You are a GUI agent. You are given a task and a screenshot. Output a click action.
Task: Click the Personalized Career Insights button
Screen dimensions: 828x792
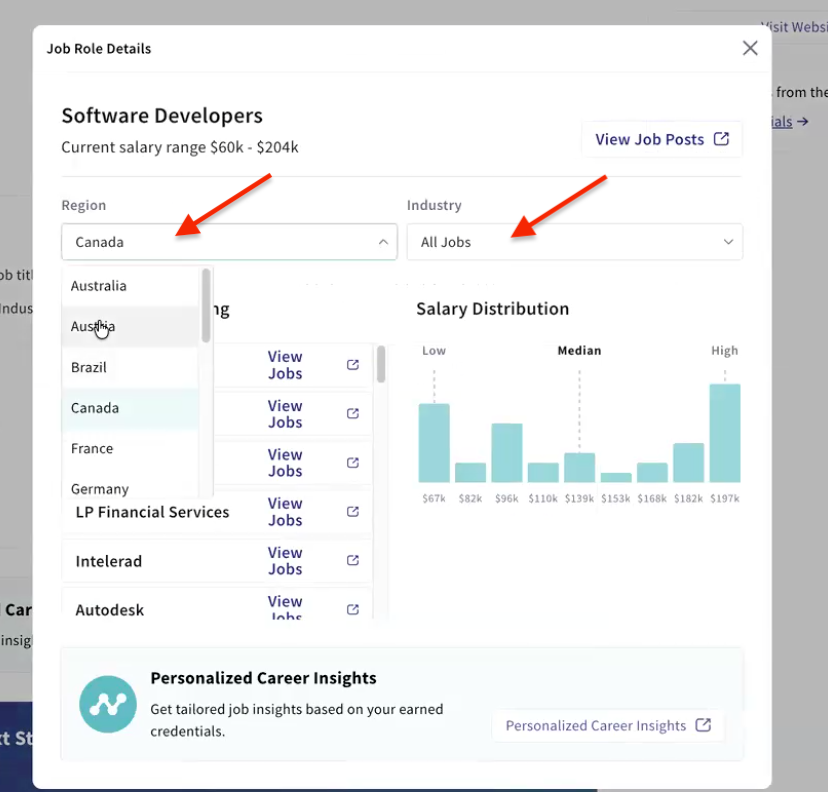[x=608, y=725]
